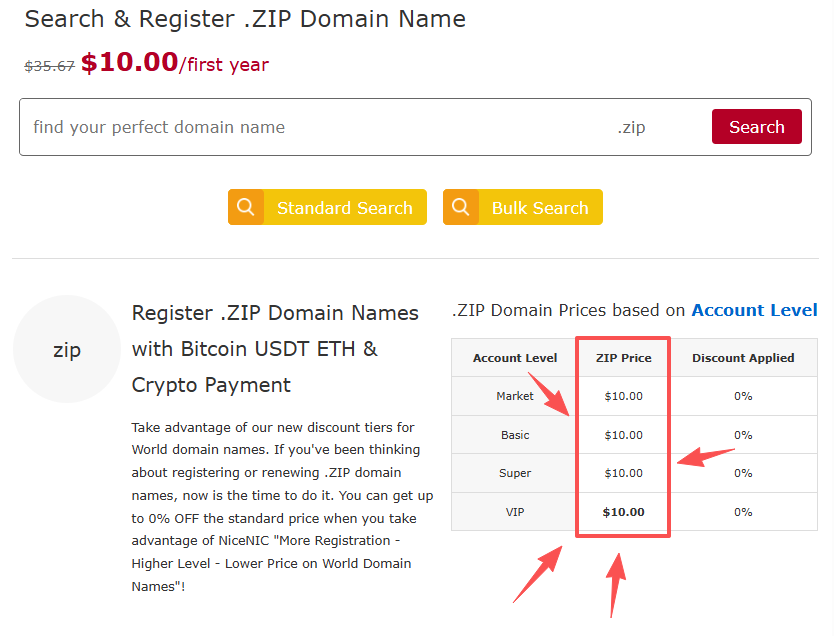Select the circular zip domain logo
Image resolution: width=834 pixels, height=636 pixels.
(x=66, y=349)
